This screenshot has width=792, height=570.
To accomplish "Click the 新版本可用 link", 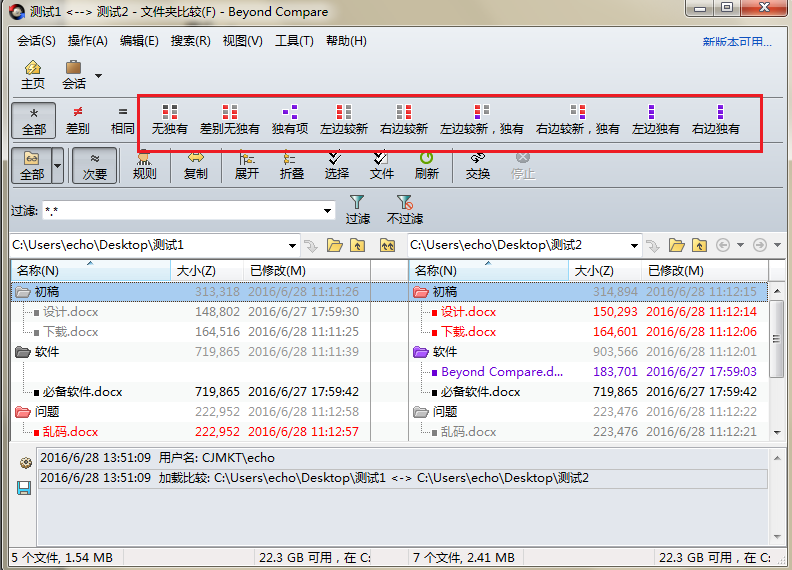I will (x=736, y=42).
